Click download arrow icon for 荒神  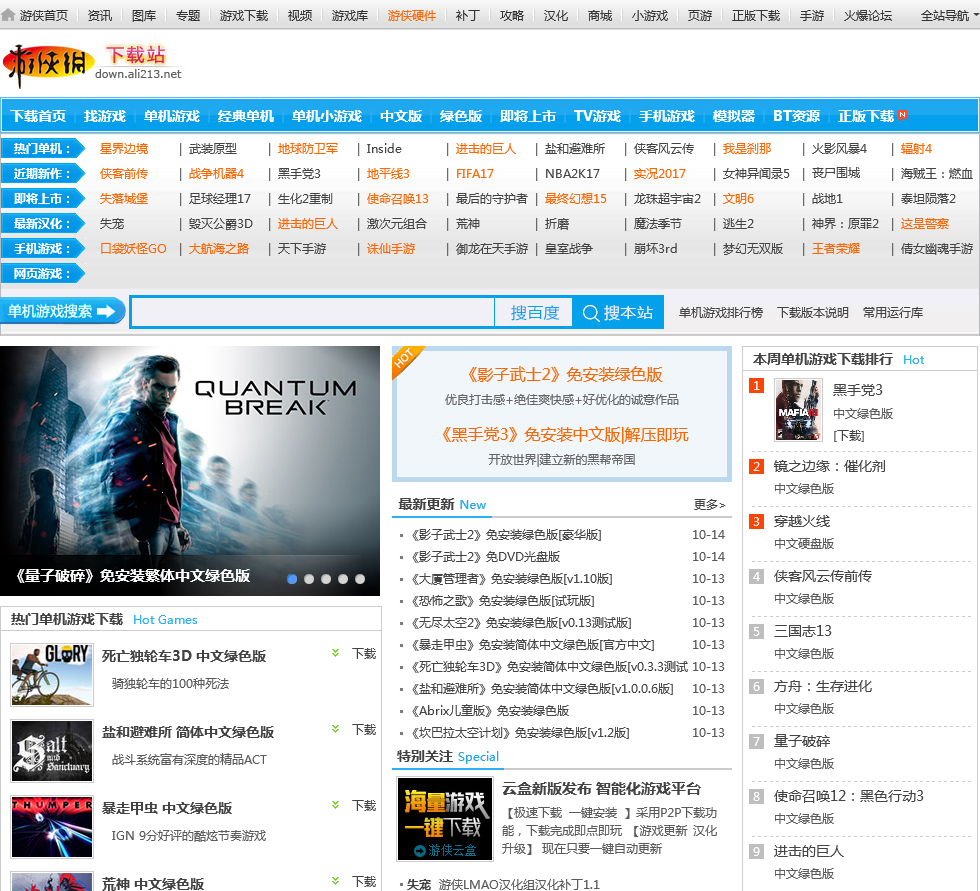(336, 881)
